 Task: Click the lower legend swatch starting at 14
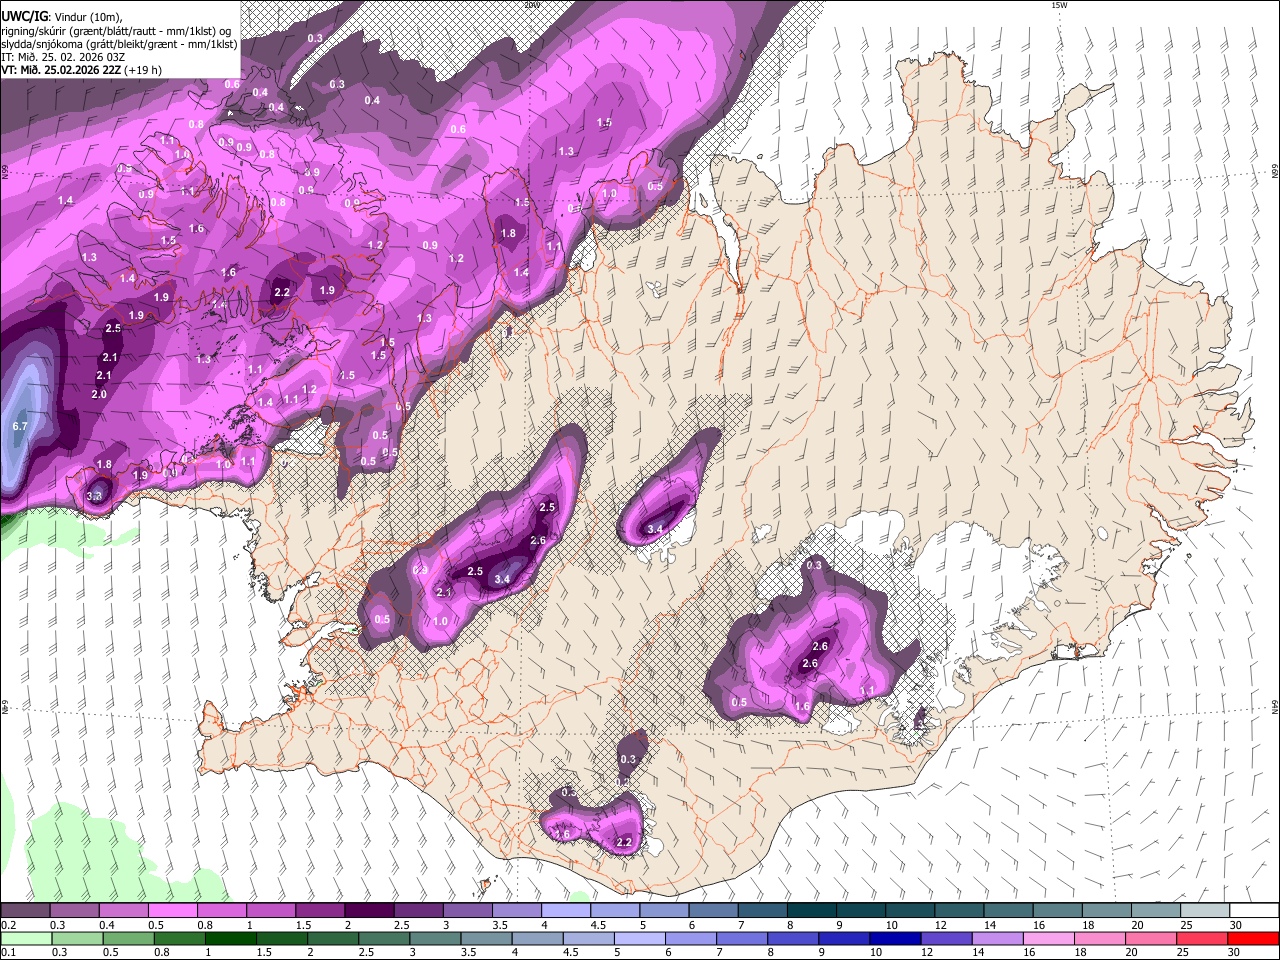(997, 938)
